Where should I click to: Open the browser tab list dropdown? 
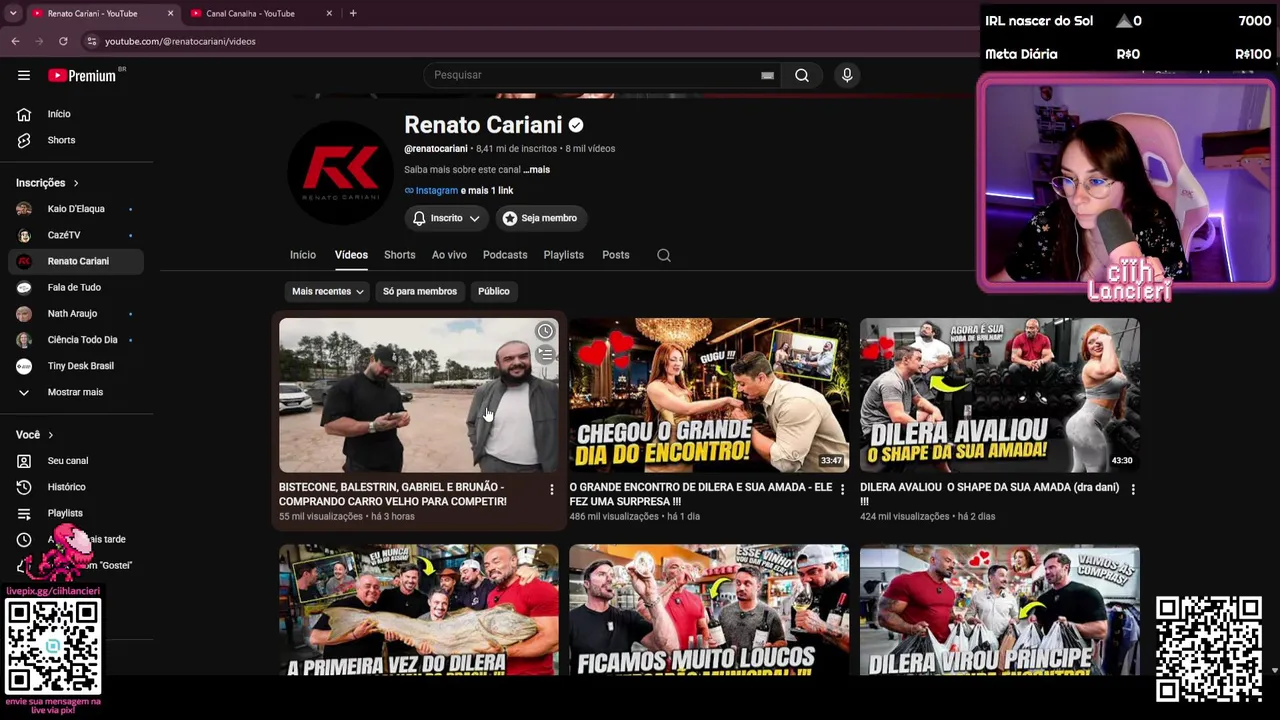(x=13, y=13)
